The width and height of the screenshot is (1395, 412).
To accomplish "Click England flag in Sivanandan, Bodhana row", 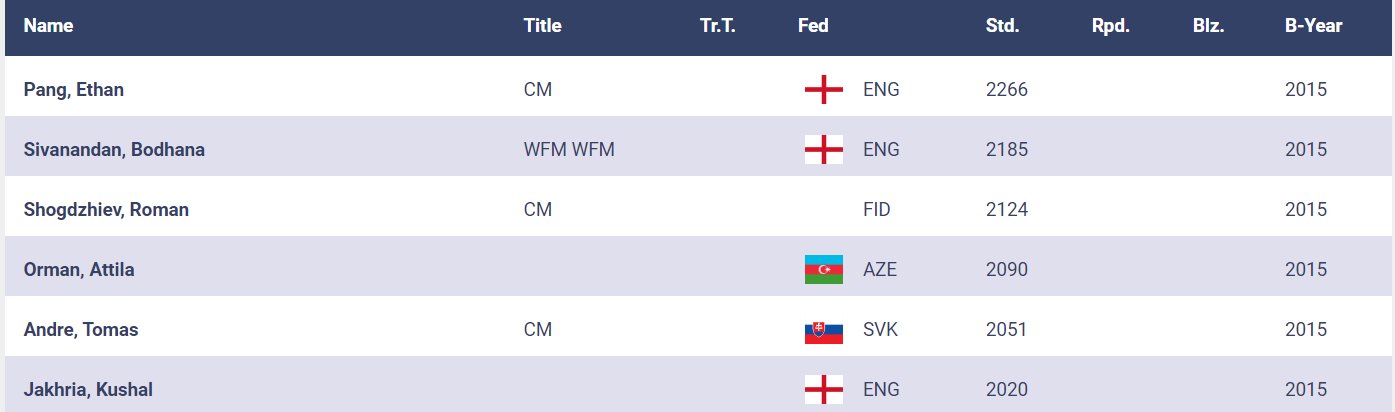I will pos(823,150).
